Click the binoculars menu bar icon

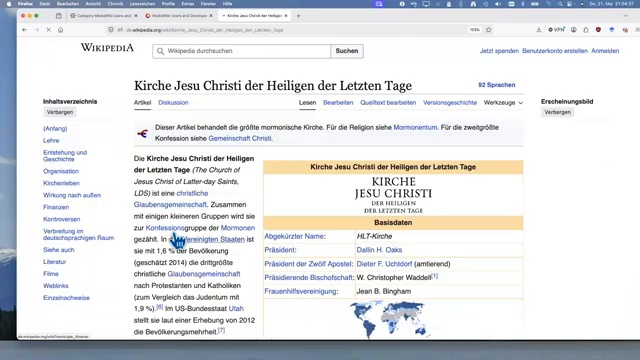(x=473, y=4)
